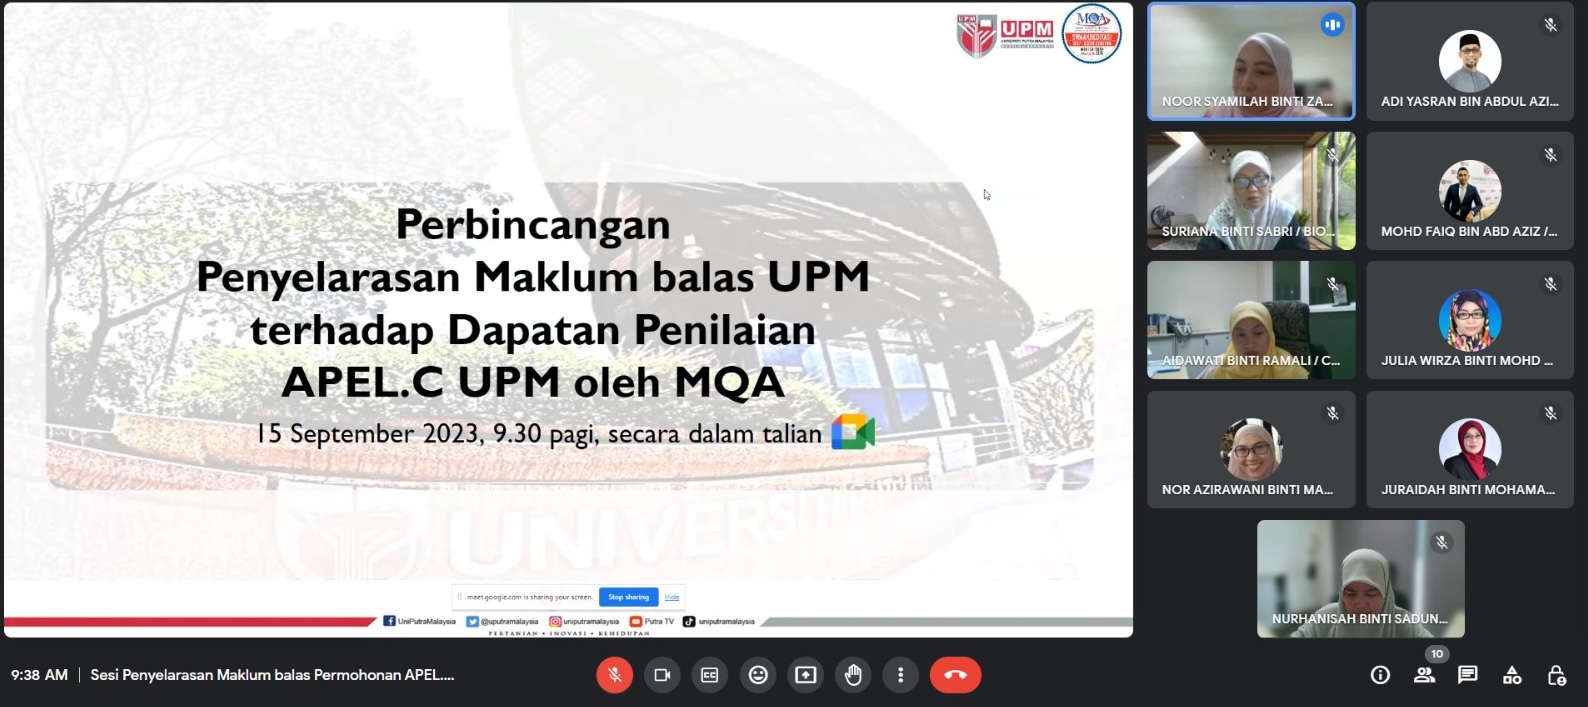Click uniputramalaysia TikTok icon in slide footer
The width and height of the screenshot is (1588, 707).
[689, 621]
